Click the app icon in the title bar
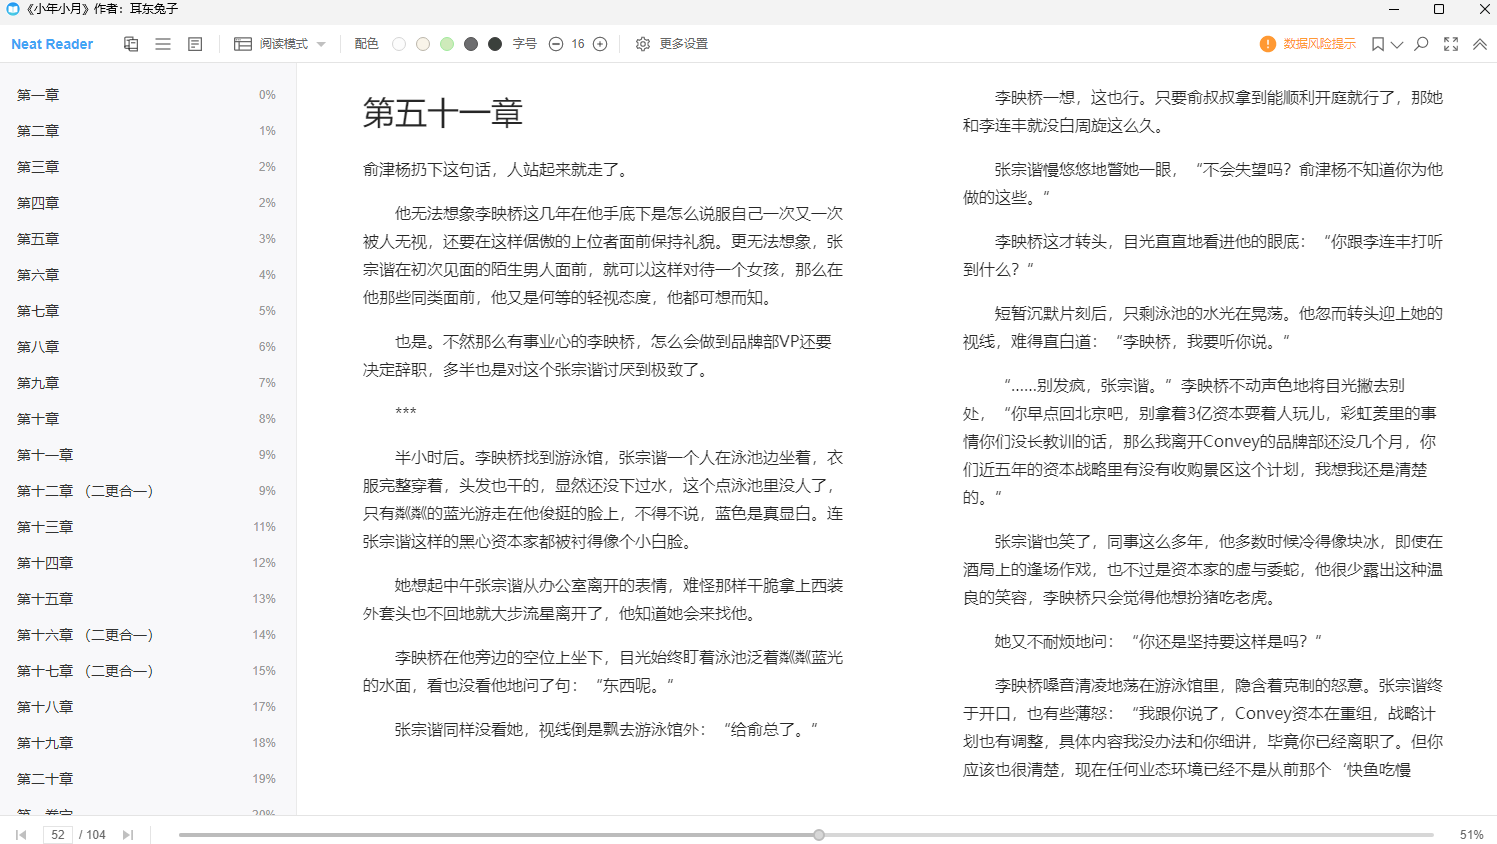This screenshot has height=844, width=1497. pyautogui.click(x=13, y=9)
